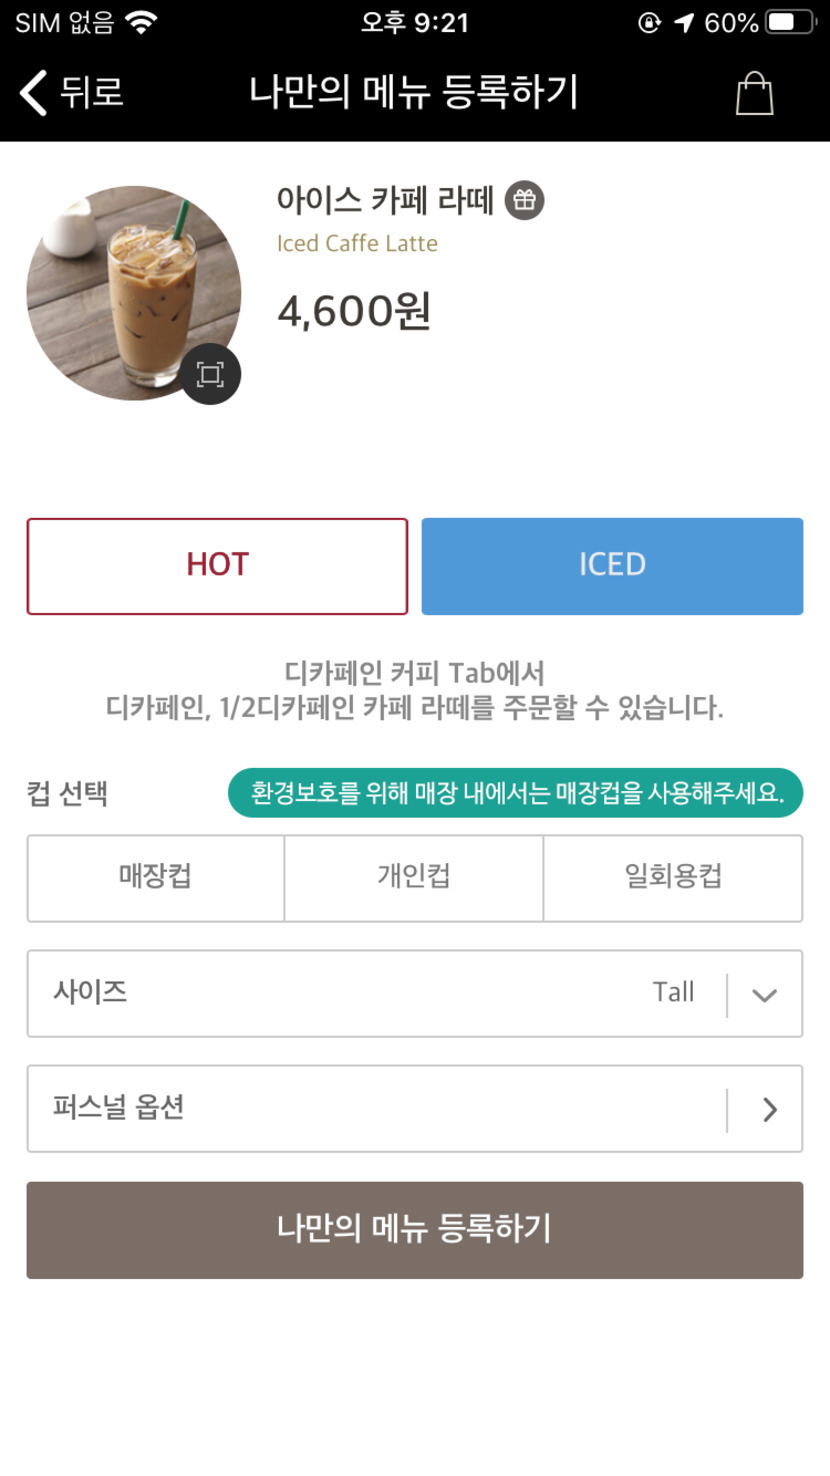Viewport: 830px width, 1476px height.
Task: Tap the gift icon beside 아이스 카페 라떼
Action: tap(524, 201)
